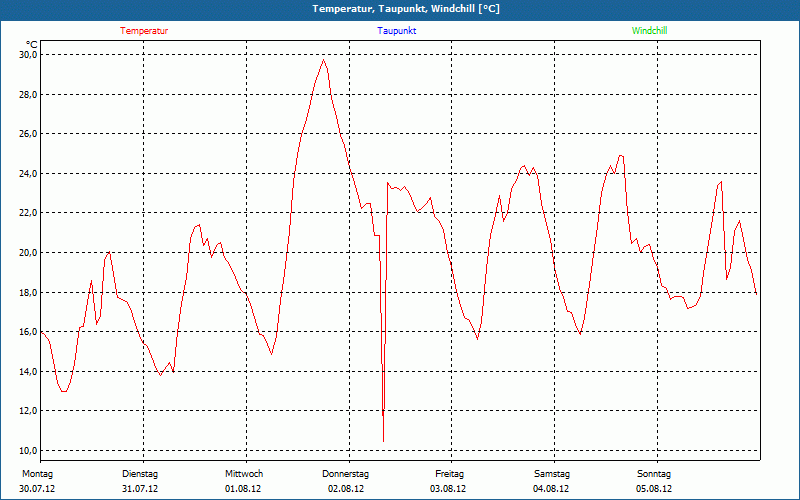Select the 18,0 y-axis value
800x500 pixels.
28,292
